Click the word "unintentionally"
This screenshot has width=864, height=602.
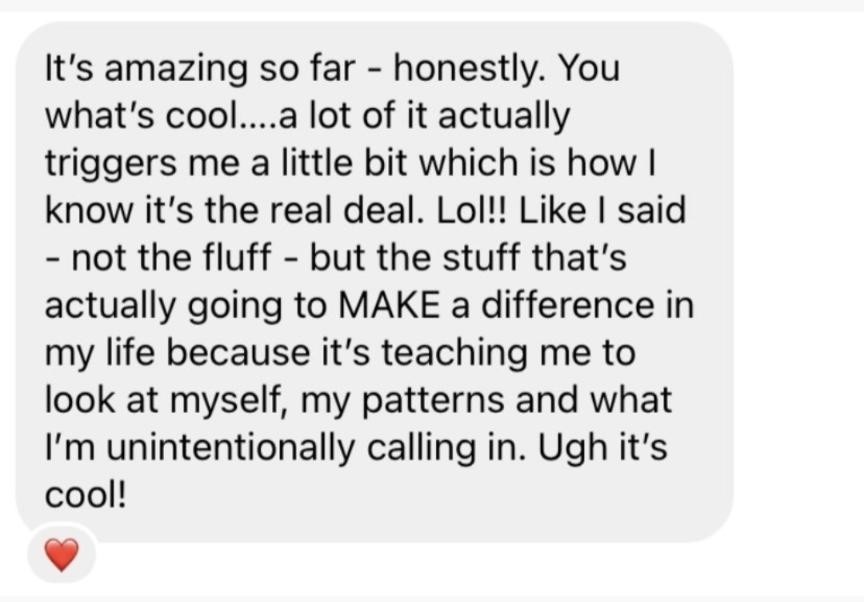[230, 447]
